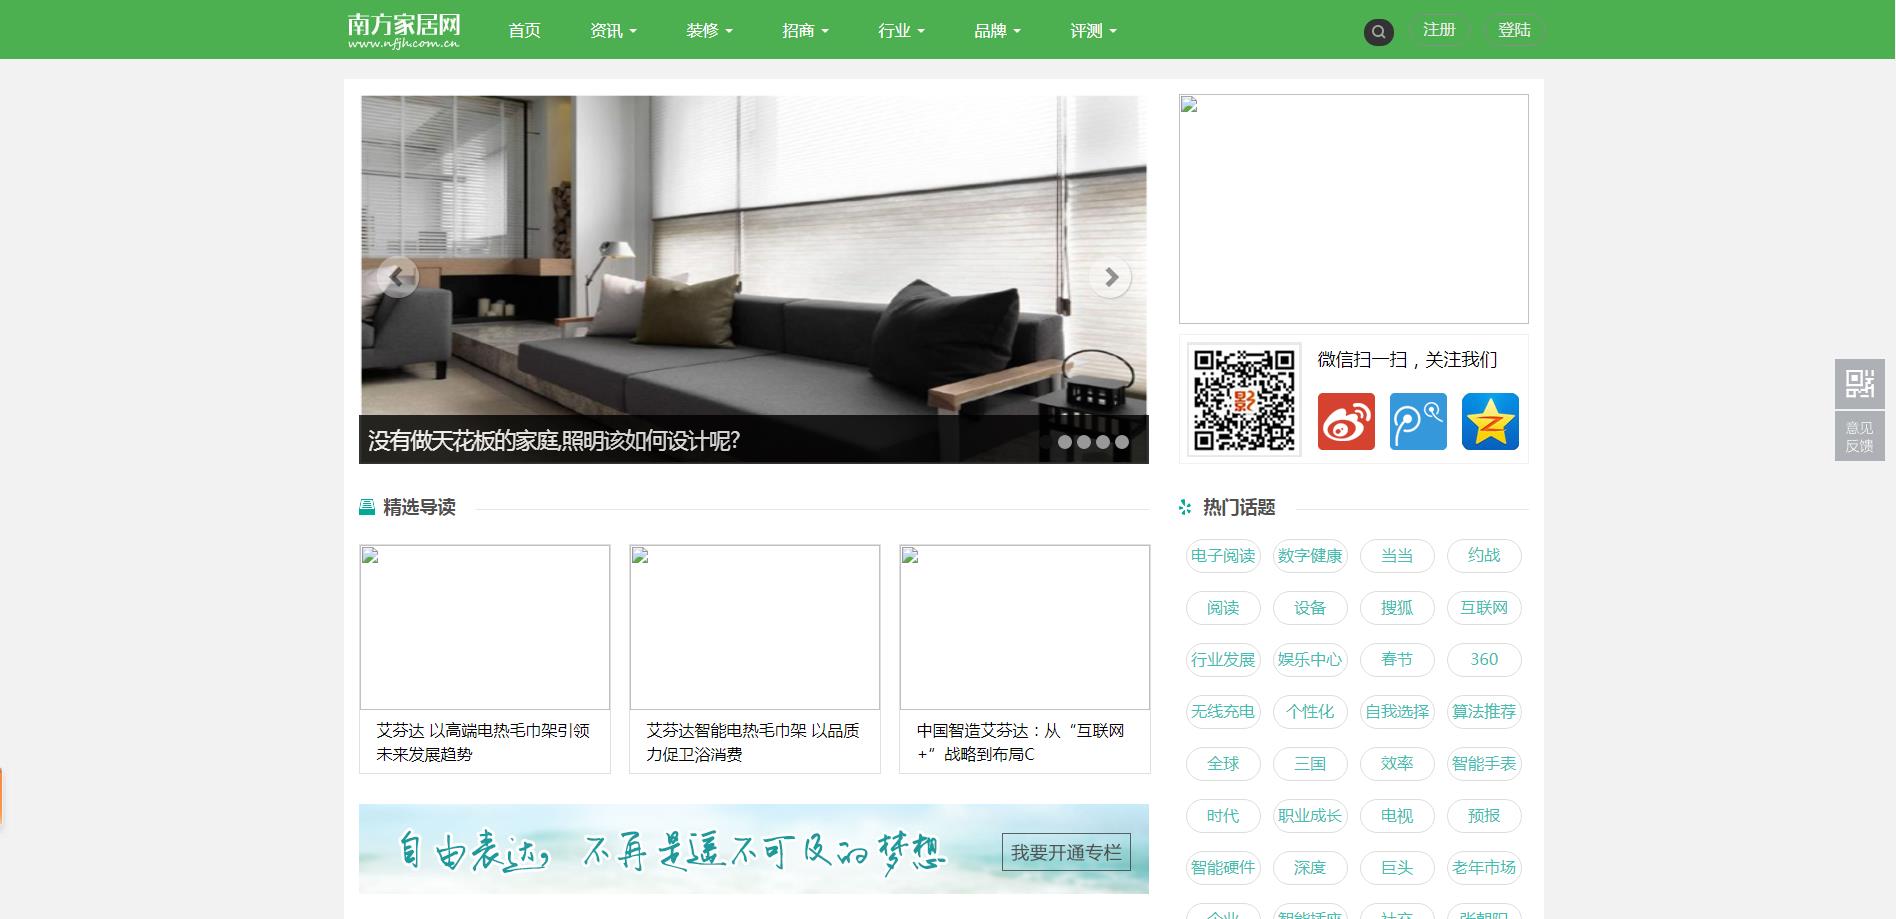Open article 艾芬达智能电热毛巾架 以品质力促卫浴消费
The height and width of the screenshot is (919, 1896).
pyautogui.click(x=754, y=742)
